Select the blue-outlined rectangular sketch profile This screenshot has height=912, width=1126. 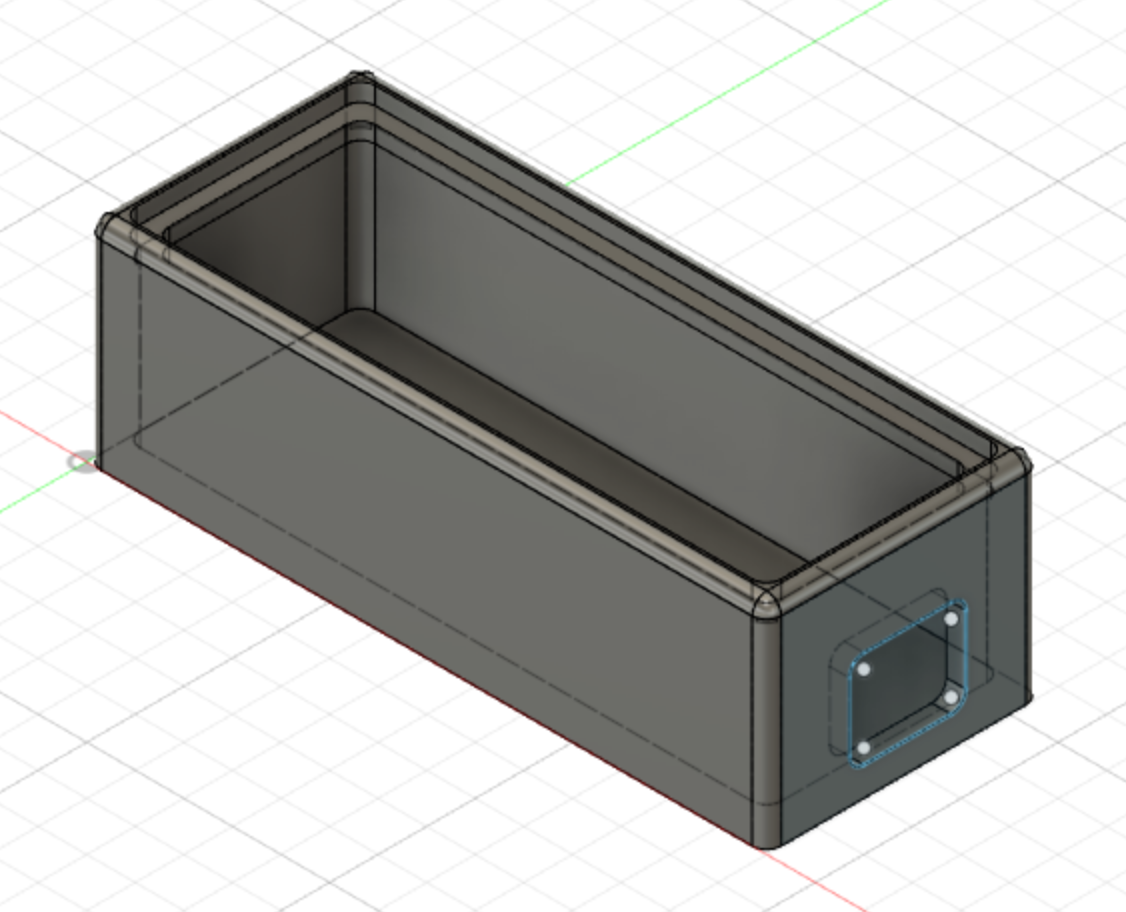pos(908,683)
